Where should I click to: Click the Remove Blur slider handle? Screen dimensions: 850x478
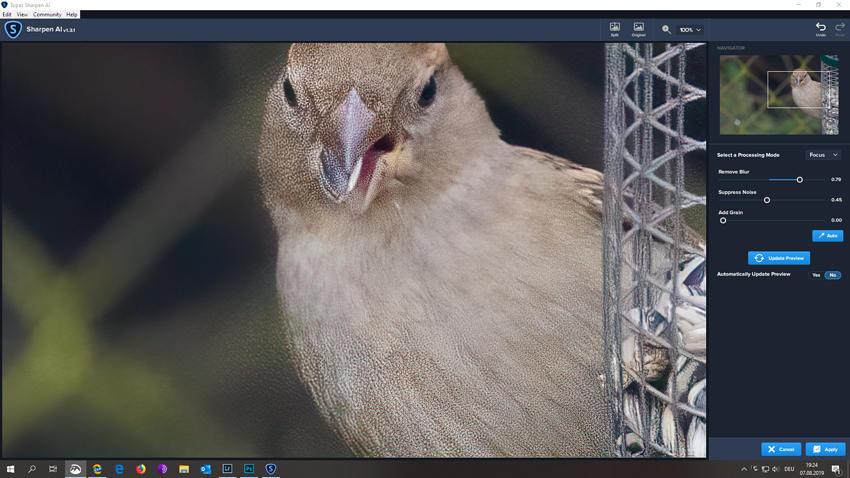pyautogui.click(x=799, y=180)
